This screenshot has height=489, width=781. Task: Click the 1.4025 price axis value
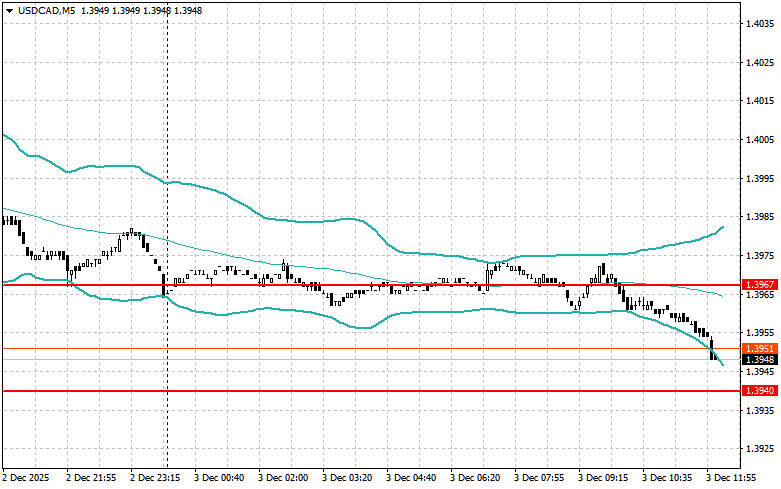(x=760, y=62)
